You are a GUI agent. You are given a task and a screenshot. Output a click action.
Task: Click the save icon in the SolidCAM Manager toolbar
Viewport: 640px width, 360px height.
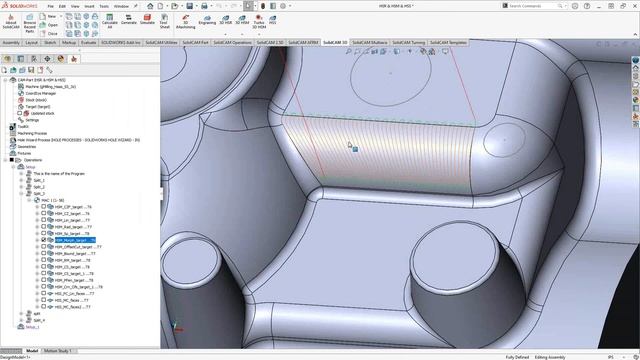31,70
